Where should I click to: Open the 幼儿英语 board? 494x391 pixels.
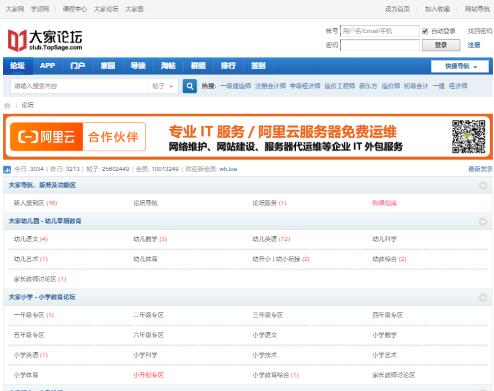click(265, 239)
